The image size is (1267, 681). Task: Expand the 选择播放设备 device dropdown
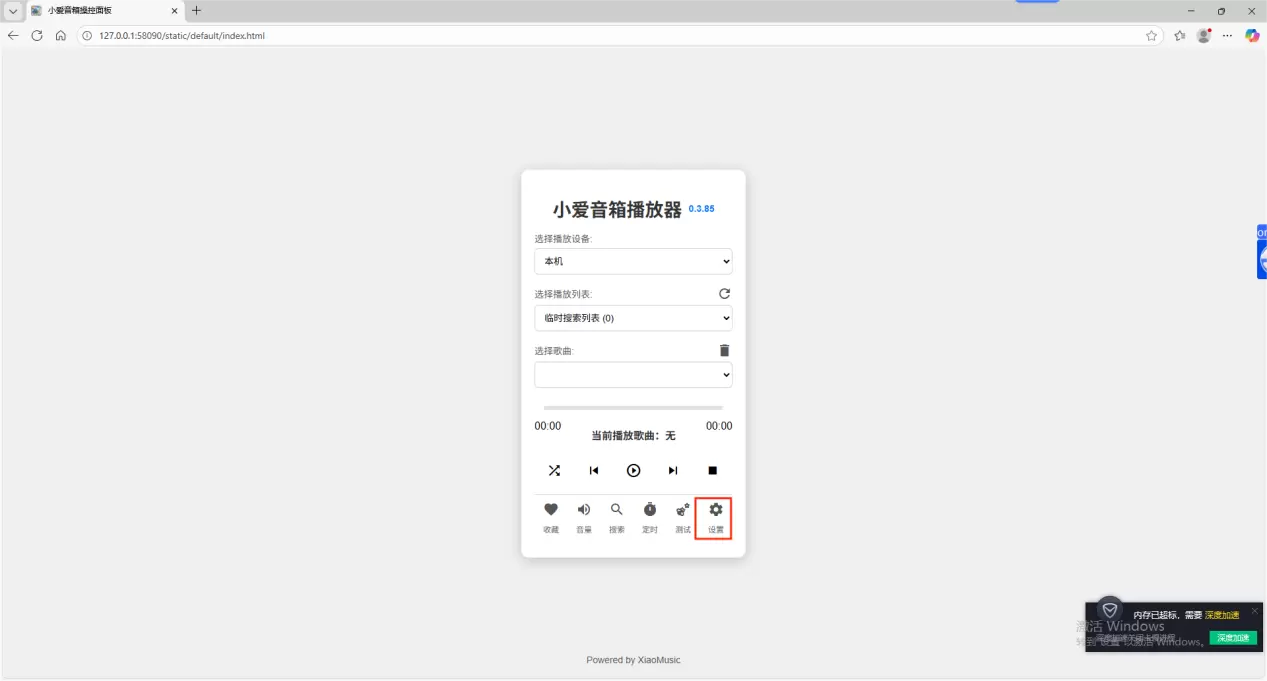[633, 261]
